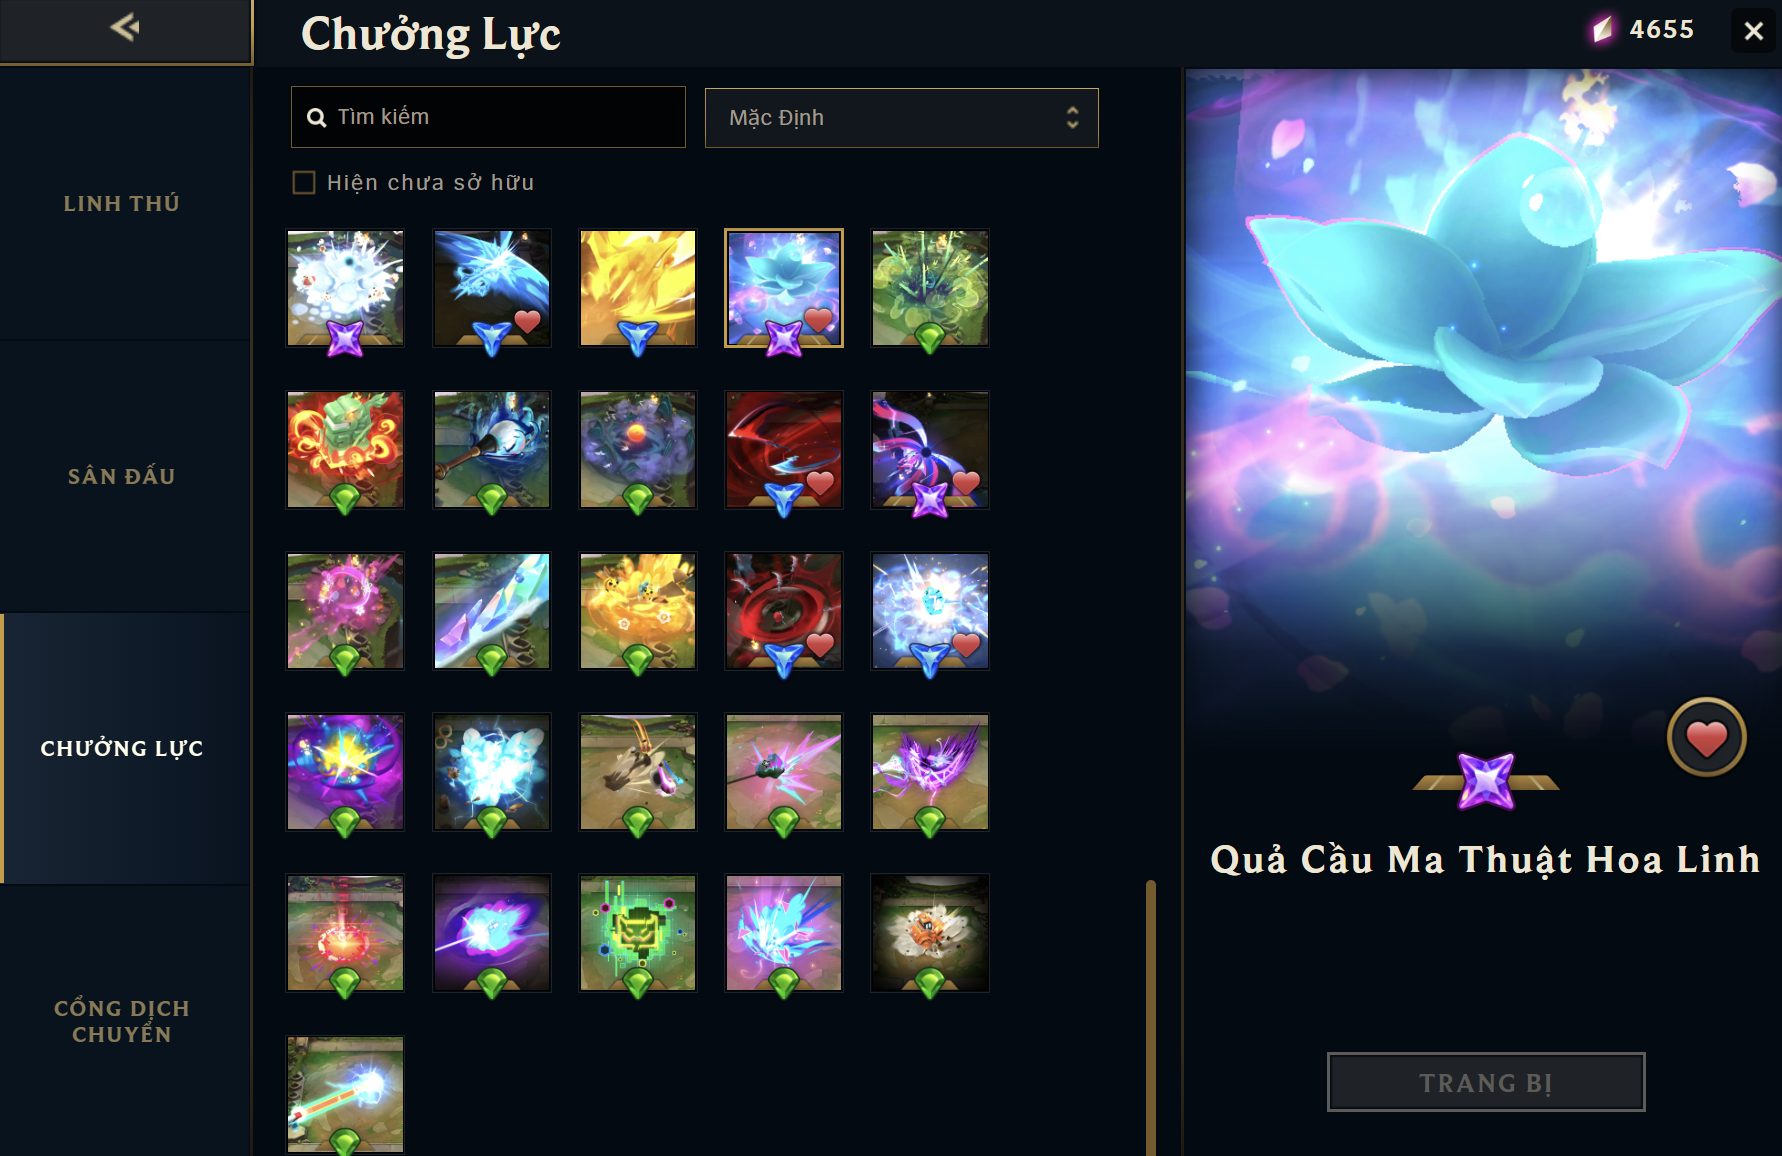
Task: Select the yellow lightning boom thumbnail
Action: [637, 288]
